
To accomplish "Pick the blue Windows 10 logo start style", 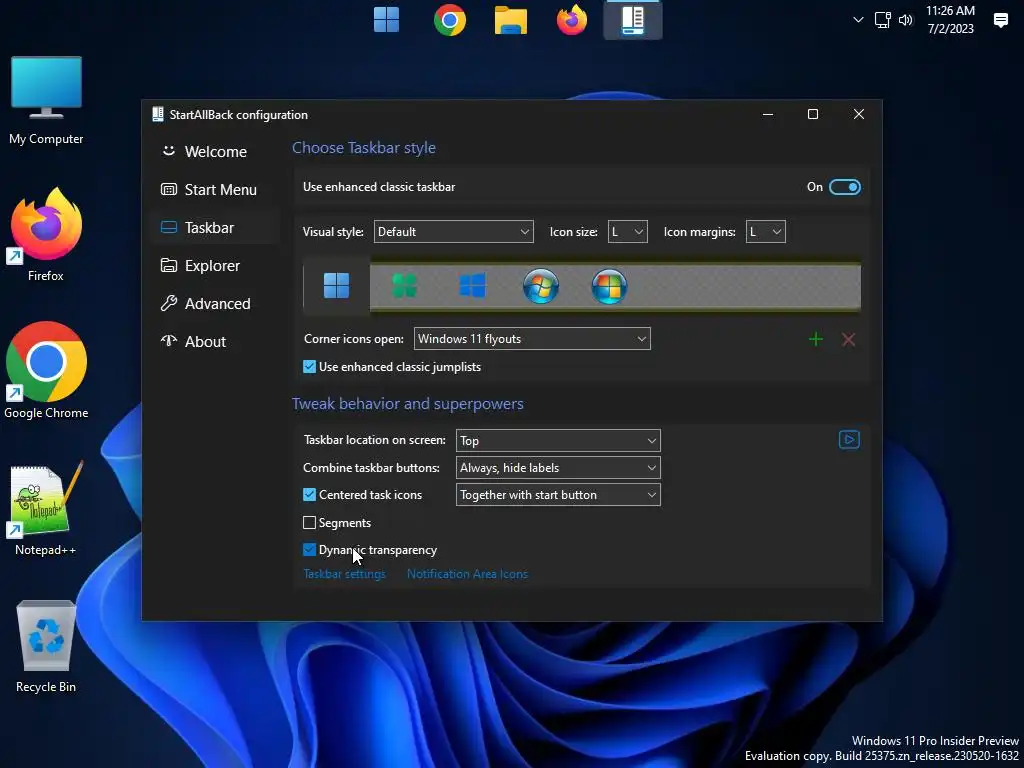I will [472, 285].
